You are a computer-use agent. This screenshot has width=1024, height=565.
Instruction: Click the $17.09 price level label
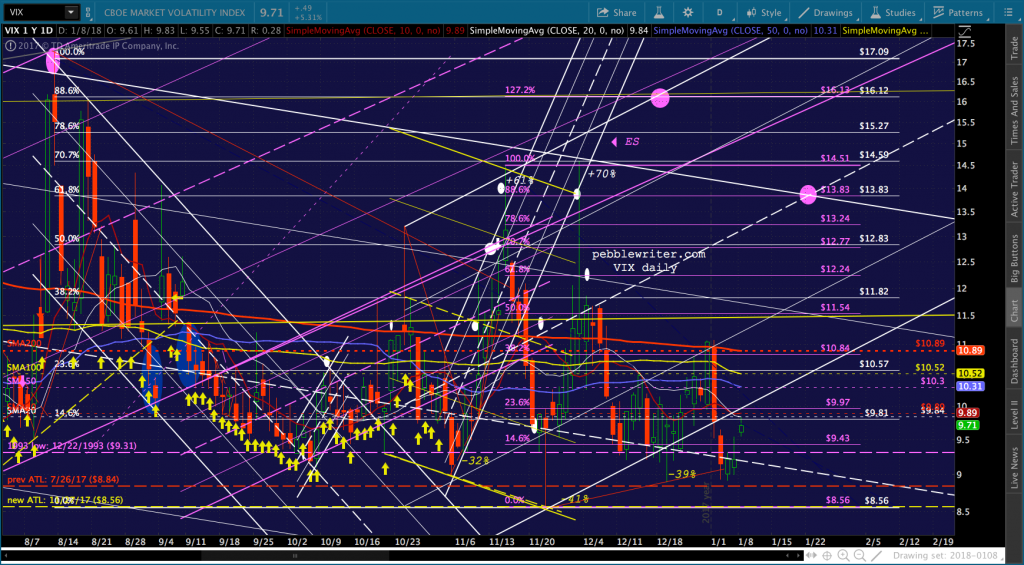click(x=874, y=51)
